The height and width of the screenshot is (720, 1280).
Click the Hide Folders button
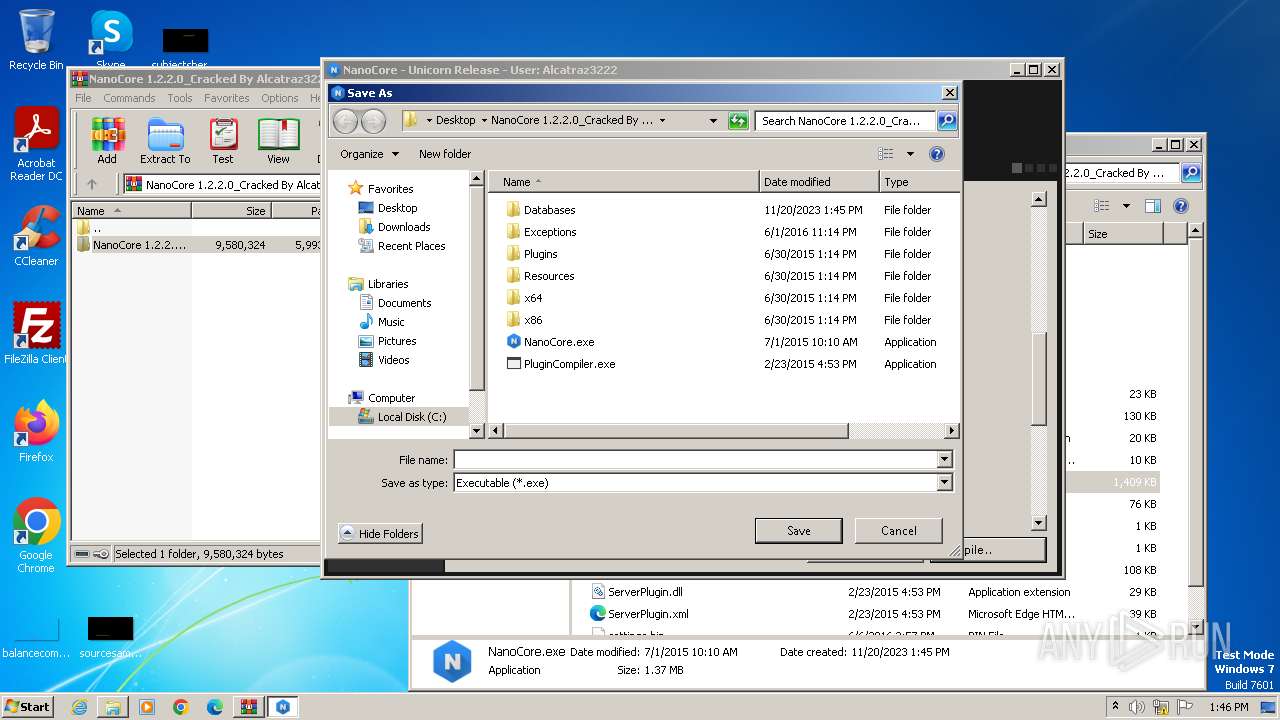point(380,534)
